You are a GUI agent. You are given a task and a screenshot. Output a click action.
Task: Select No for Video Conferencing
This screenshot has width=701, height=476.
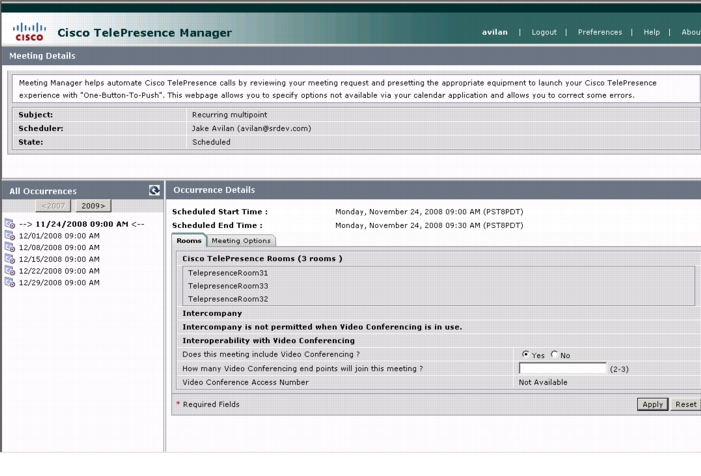click(x=554, y=354)
